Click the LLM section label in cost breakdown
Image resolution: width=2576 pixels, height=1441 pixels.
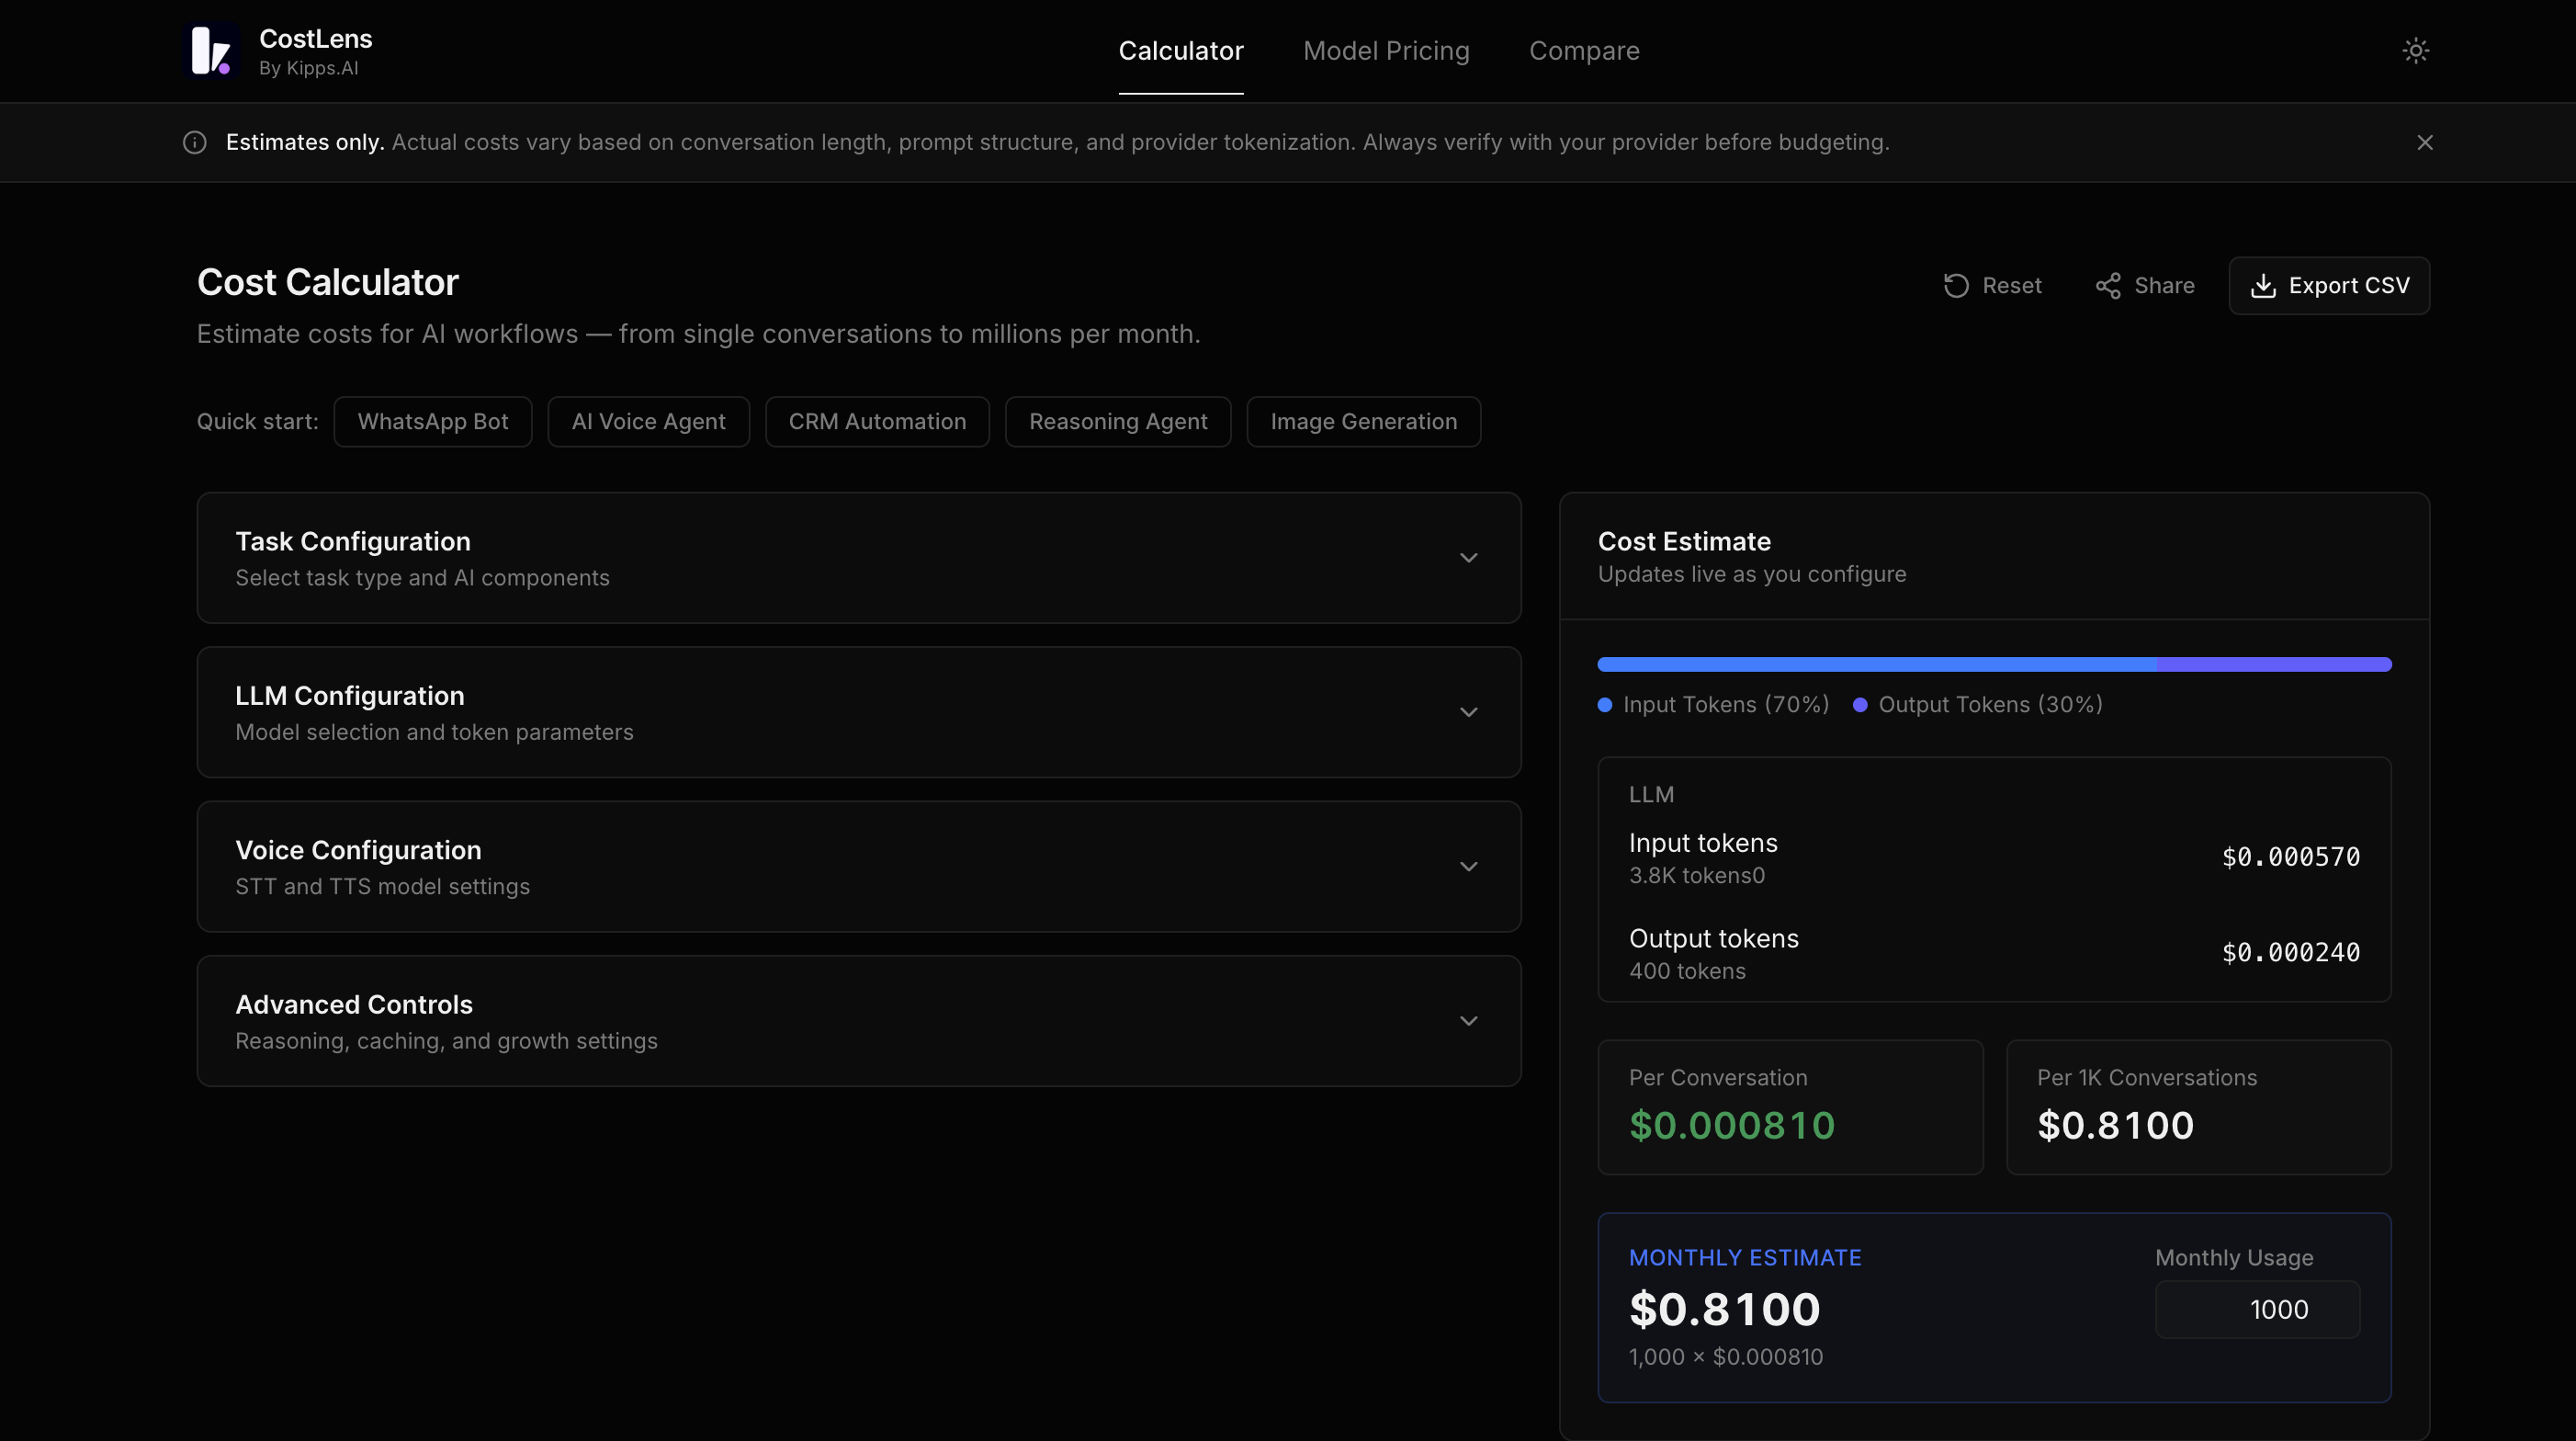[1651, 795]
